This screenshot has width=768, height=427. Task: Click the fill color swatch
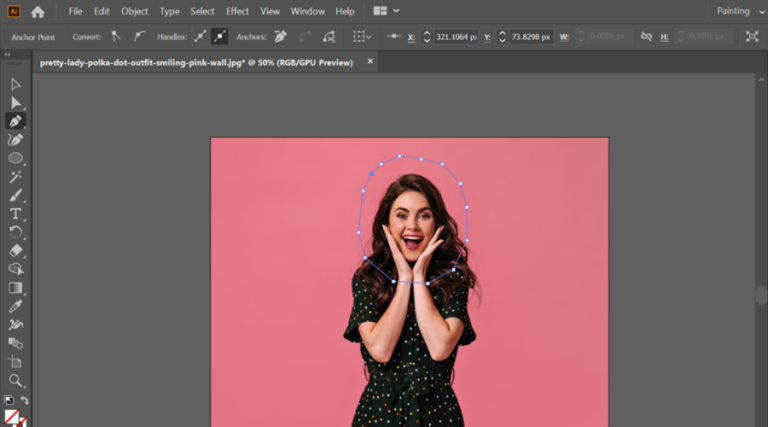11,416
